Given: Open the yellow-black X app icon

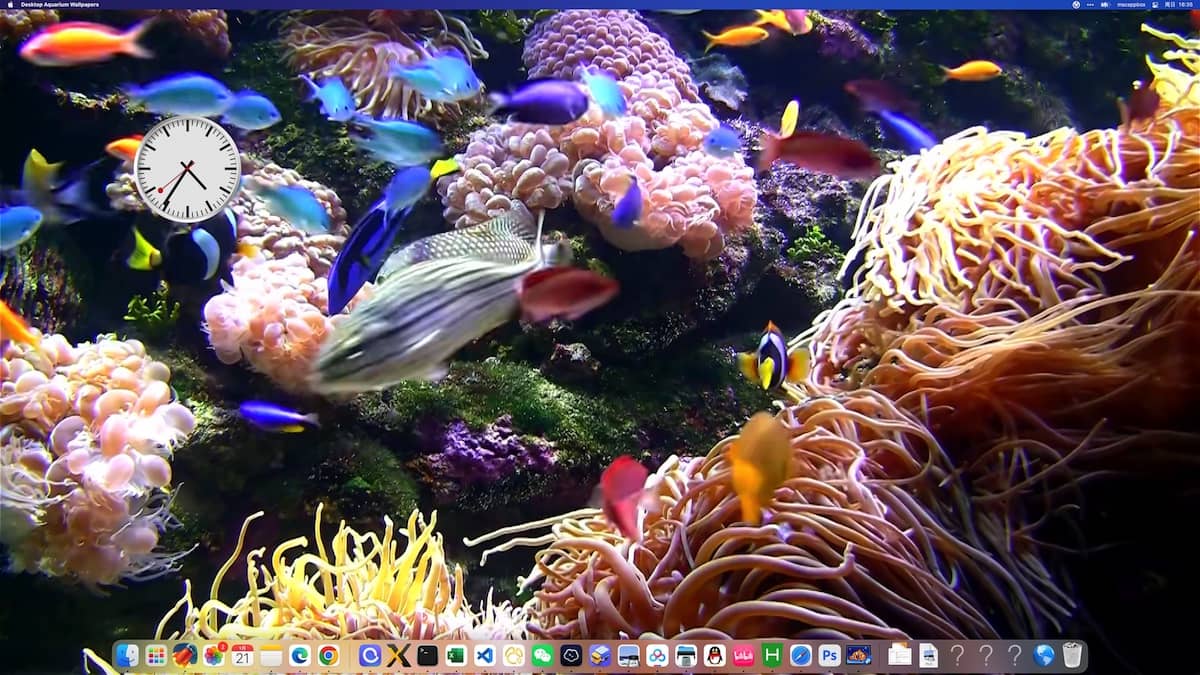Looking at the screenshot, I should [399, 655].
